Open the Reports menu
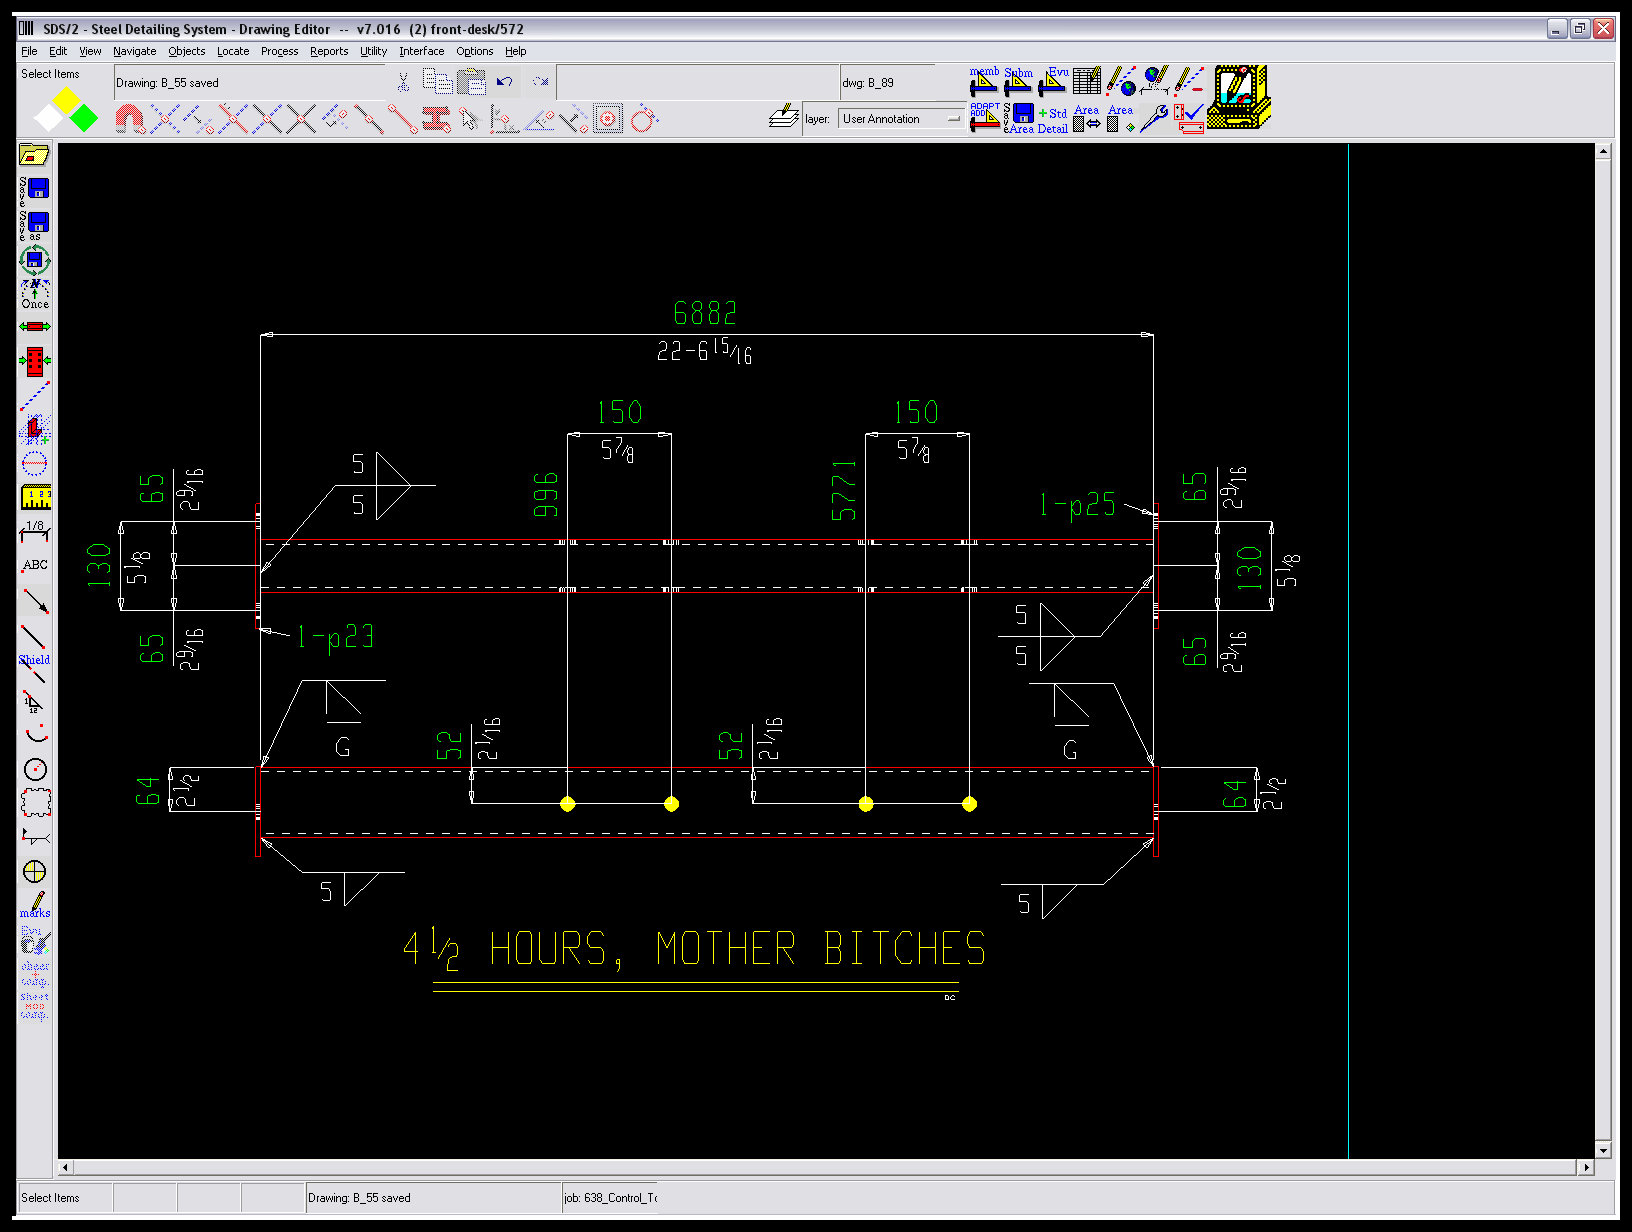Viewport: 1632px width, 1232px height. click(328, 51)
